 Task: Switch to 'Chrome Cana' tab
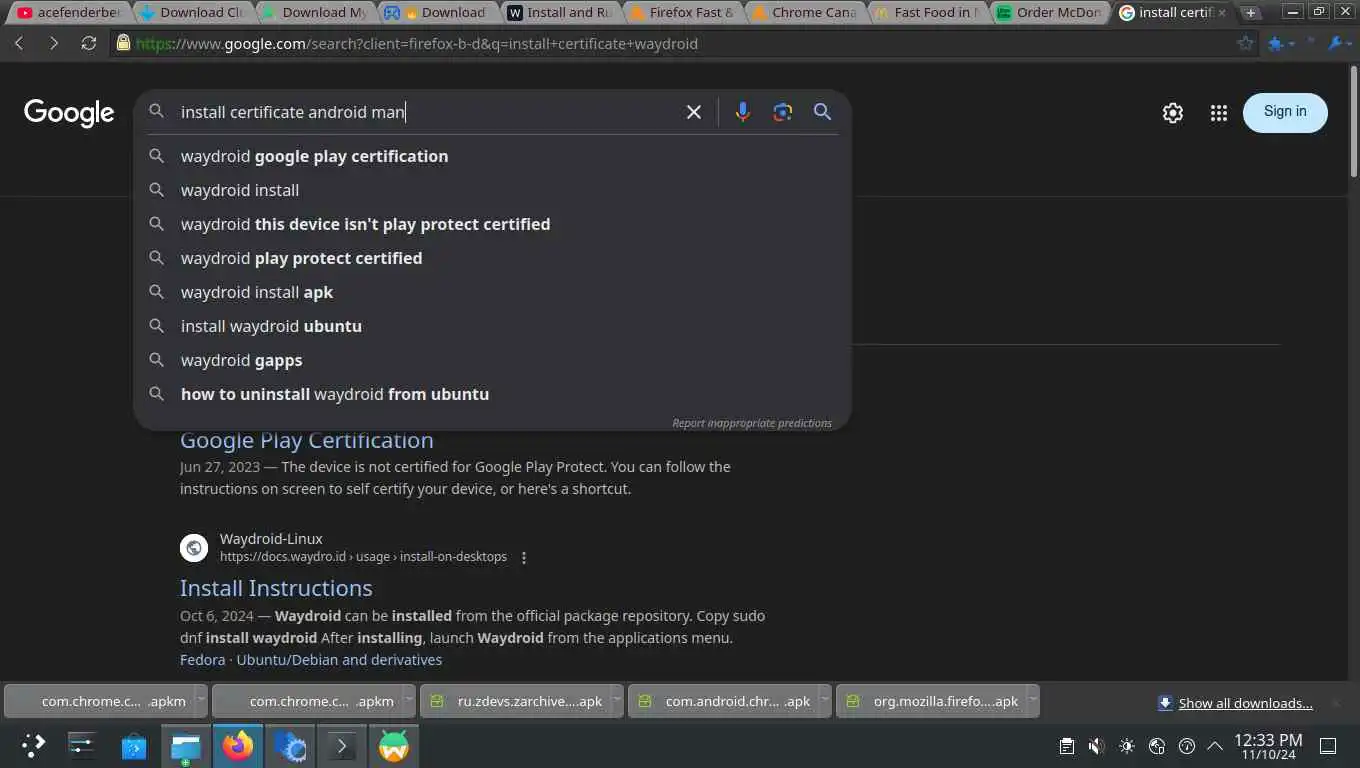803,12
